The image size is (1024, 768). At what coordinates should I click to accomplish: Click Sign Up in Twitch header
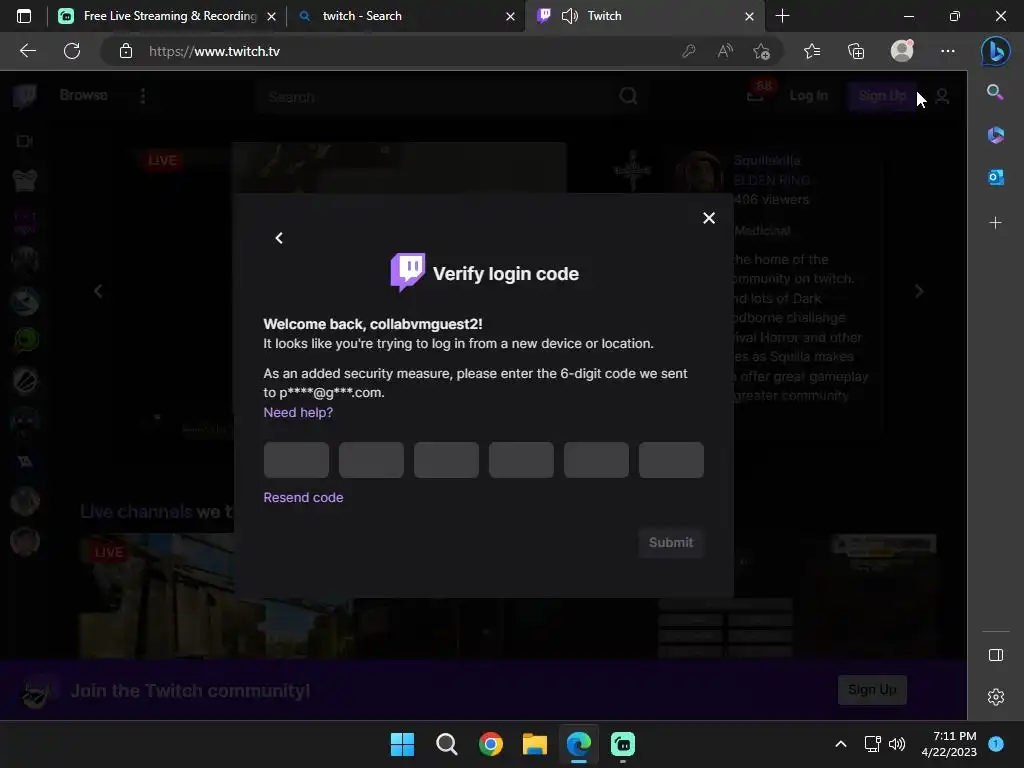point(882,96)
